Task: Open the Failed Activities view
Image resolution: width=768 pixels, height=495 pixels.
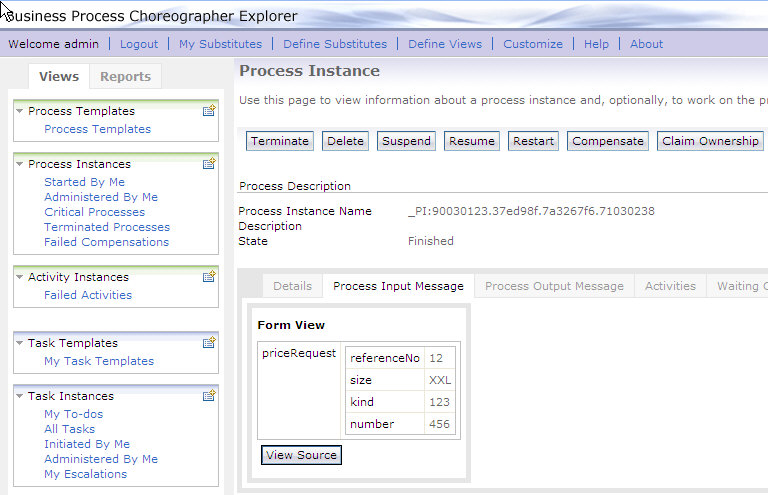Action: coord(88,295)
